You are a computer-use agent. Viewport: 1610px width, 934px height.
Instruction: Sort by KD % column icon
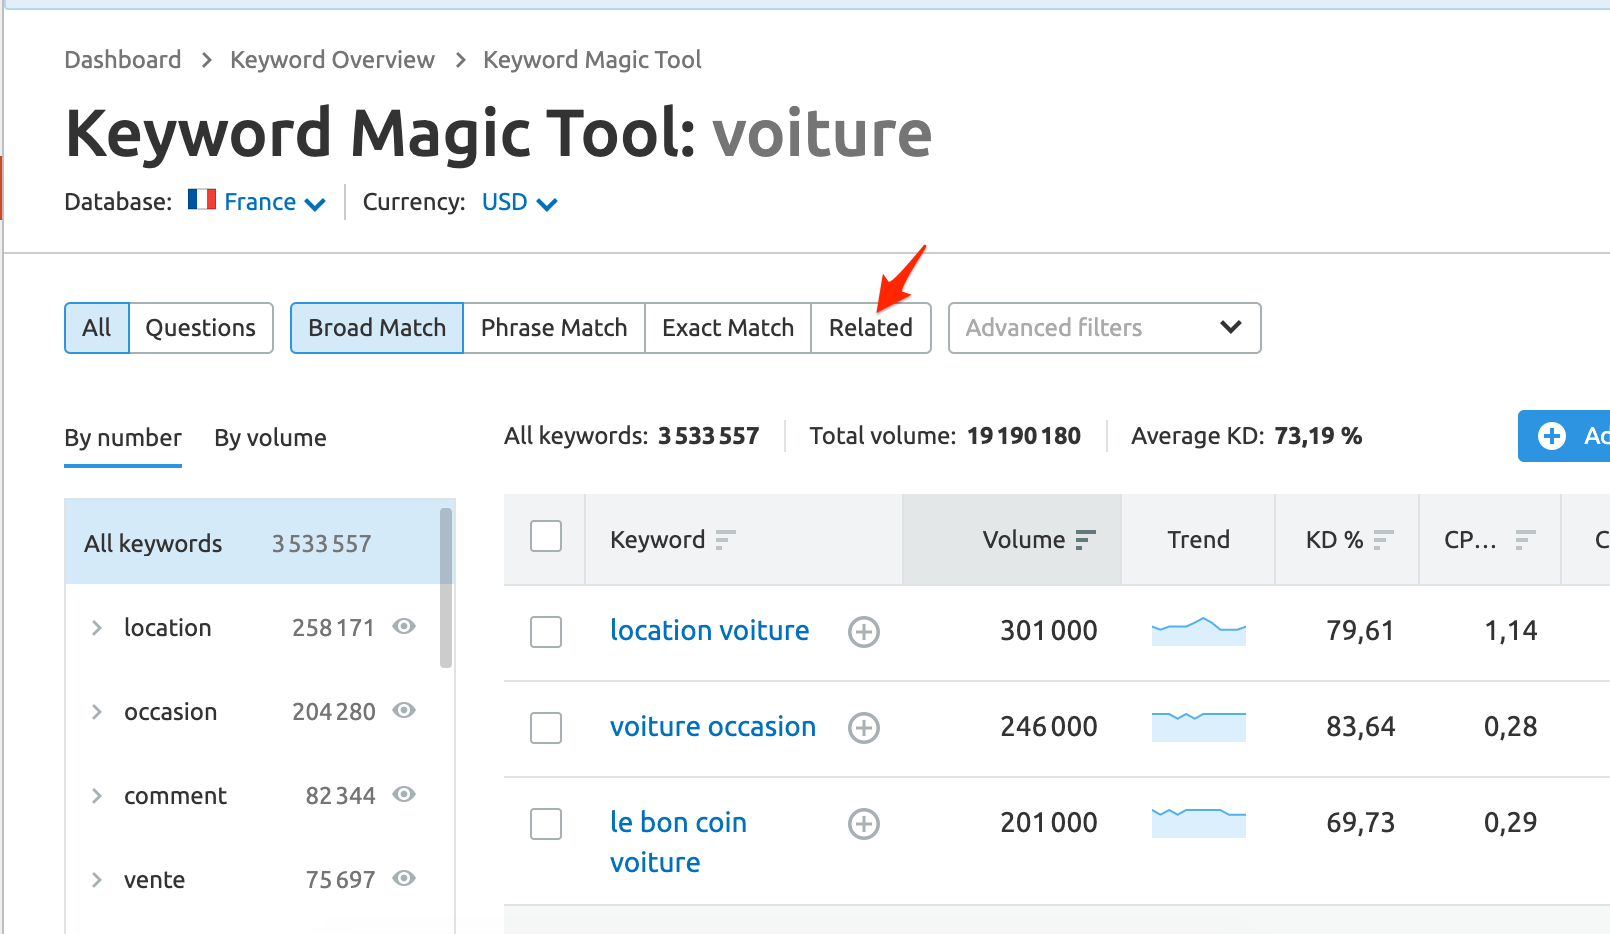(x=1383, y=540)
